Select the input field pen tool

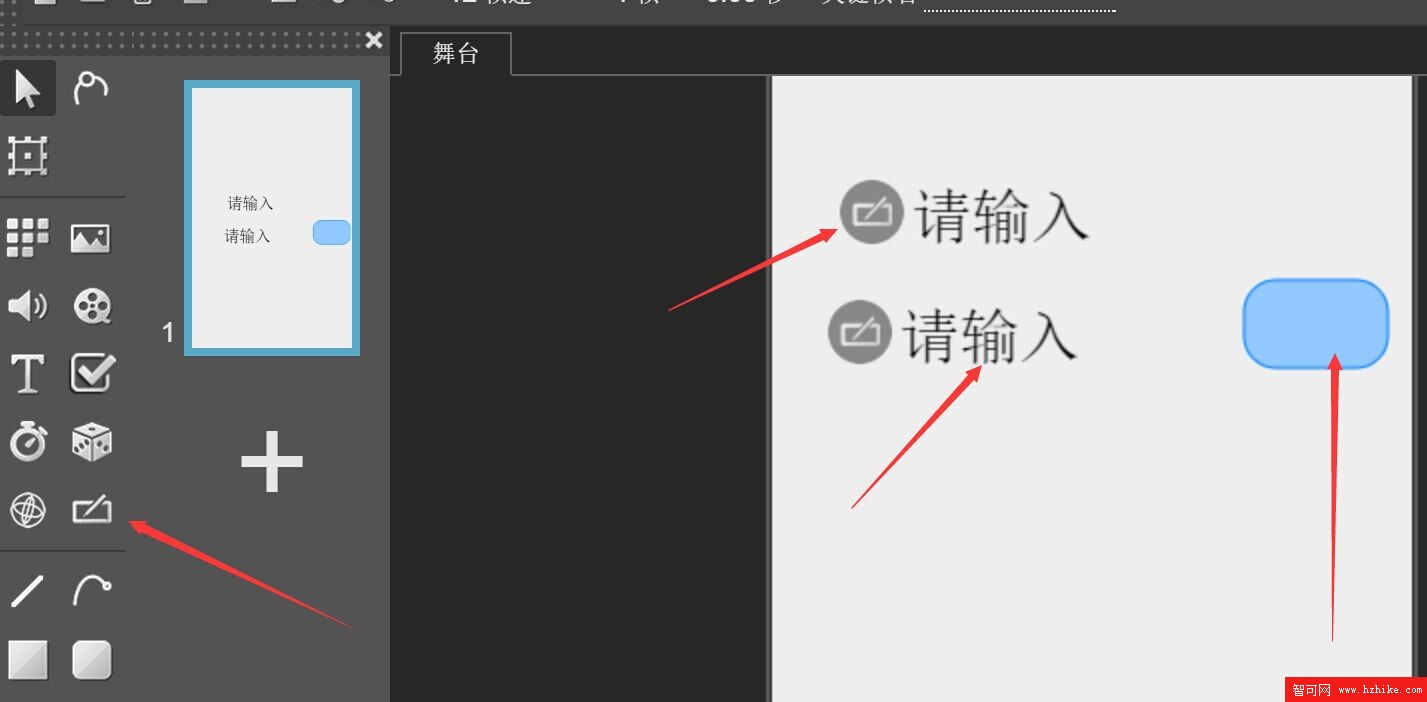click(91, 509)
